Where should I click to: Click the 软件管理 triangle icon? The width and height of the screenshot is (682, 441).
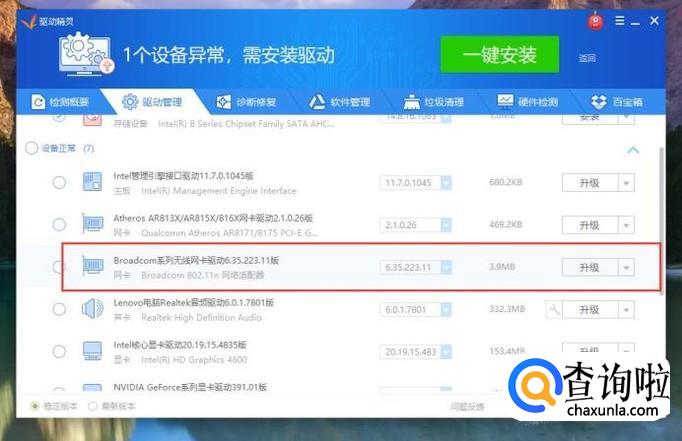[317, 102]
